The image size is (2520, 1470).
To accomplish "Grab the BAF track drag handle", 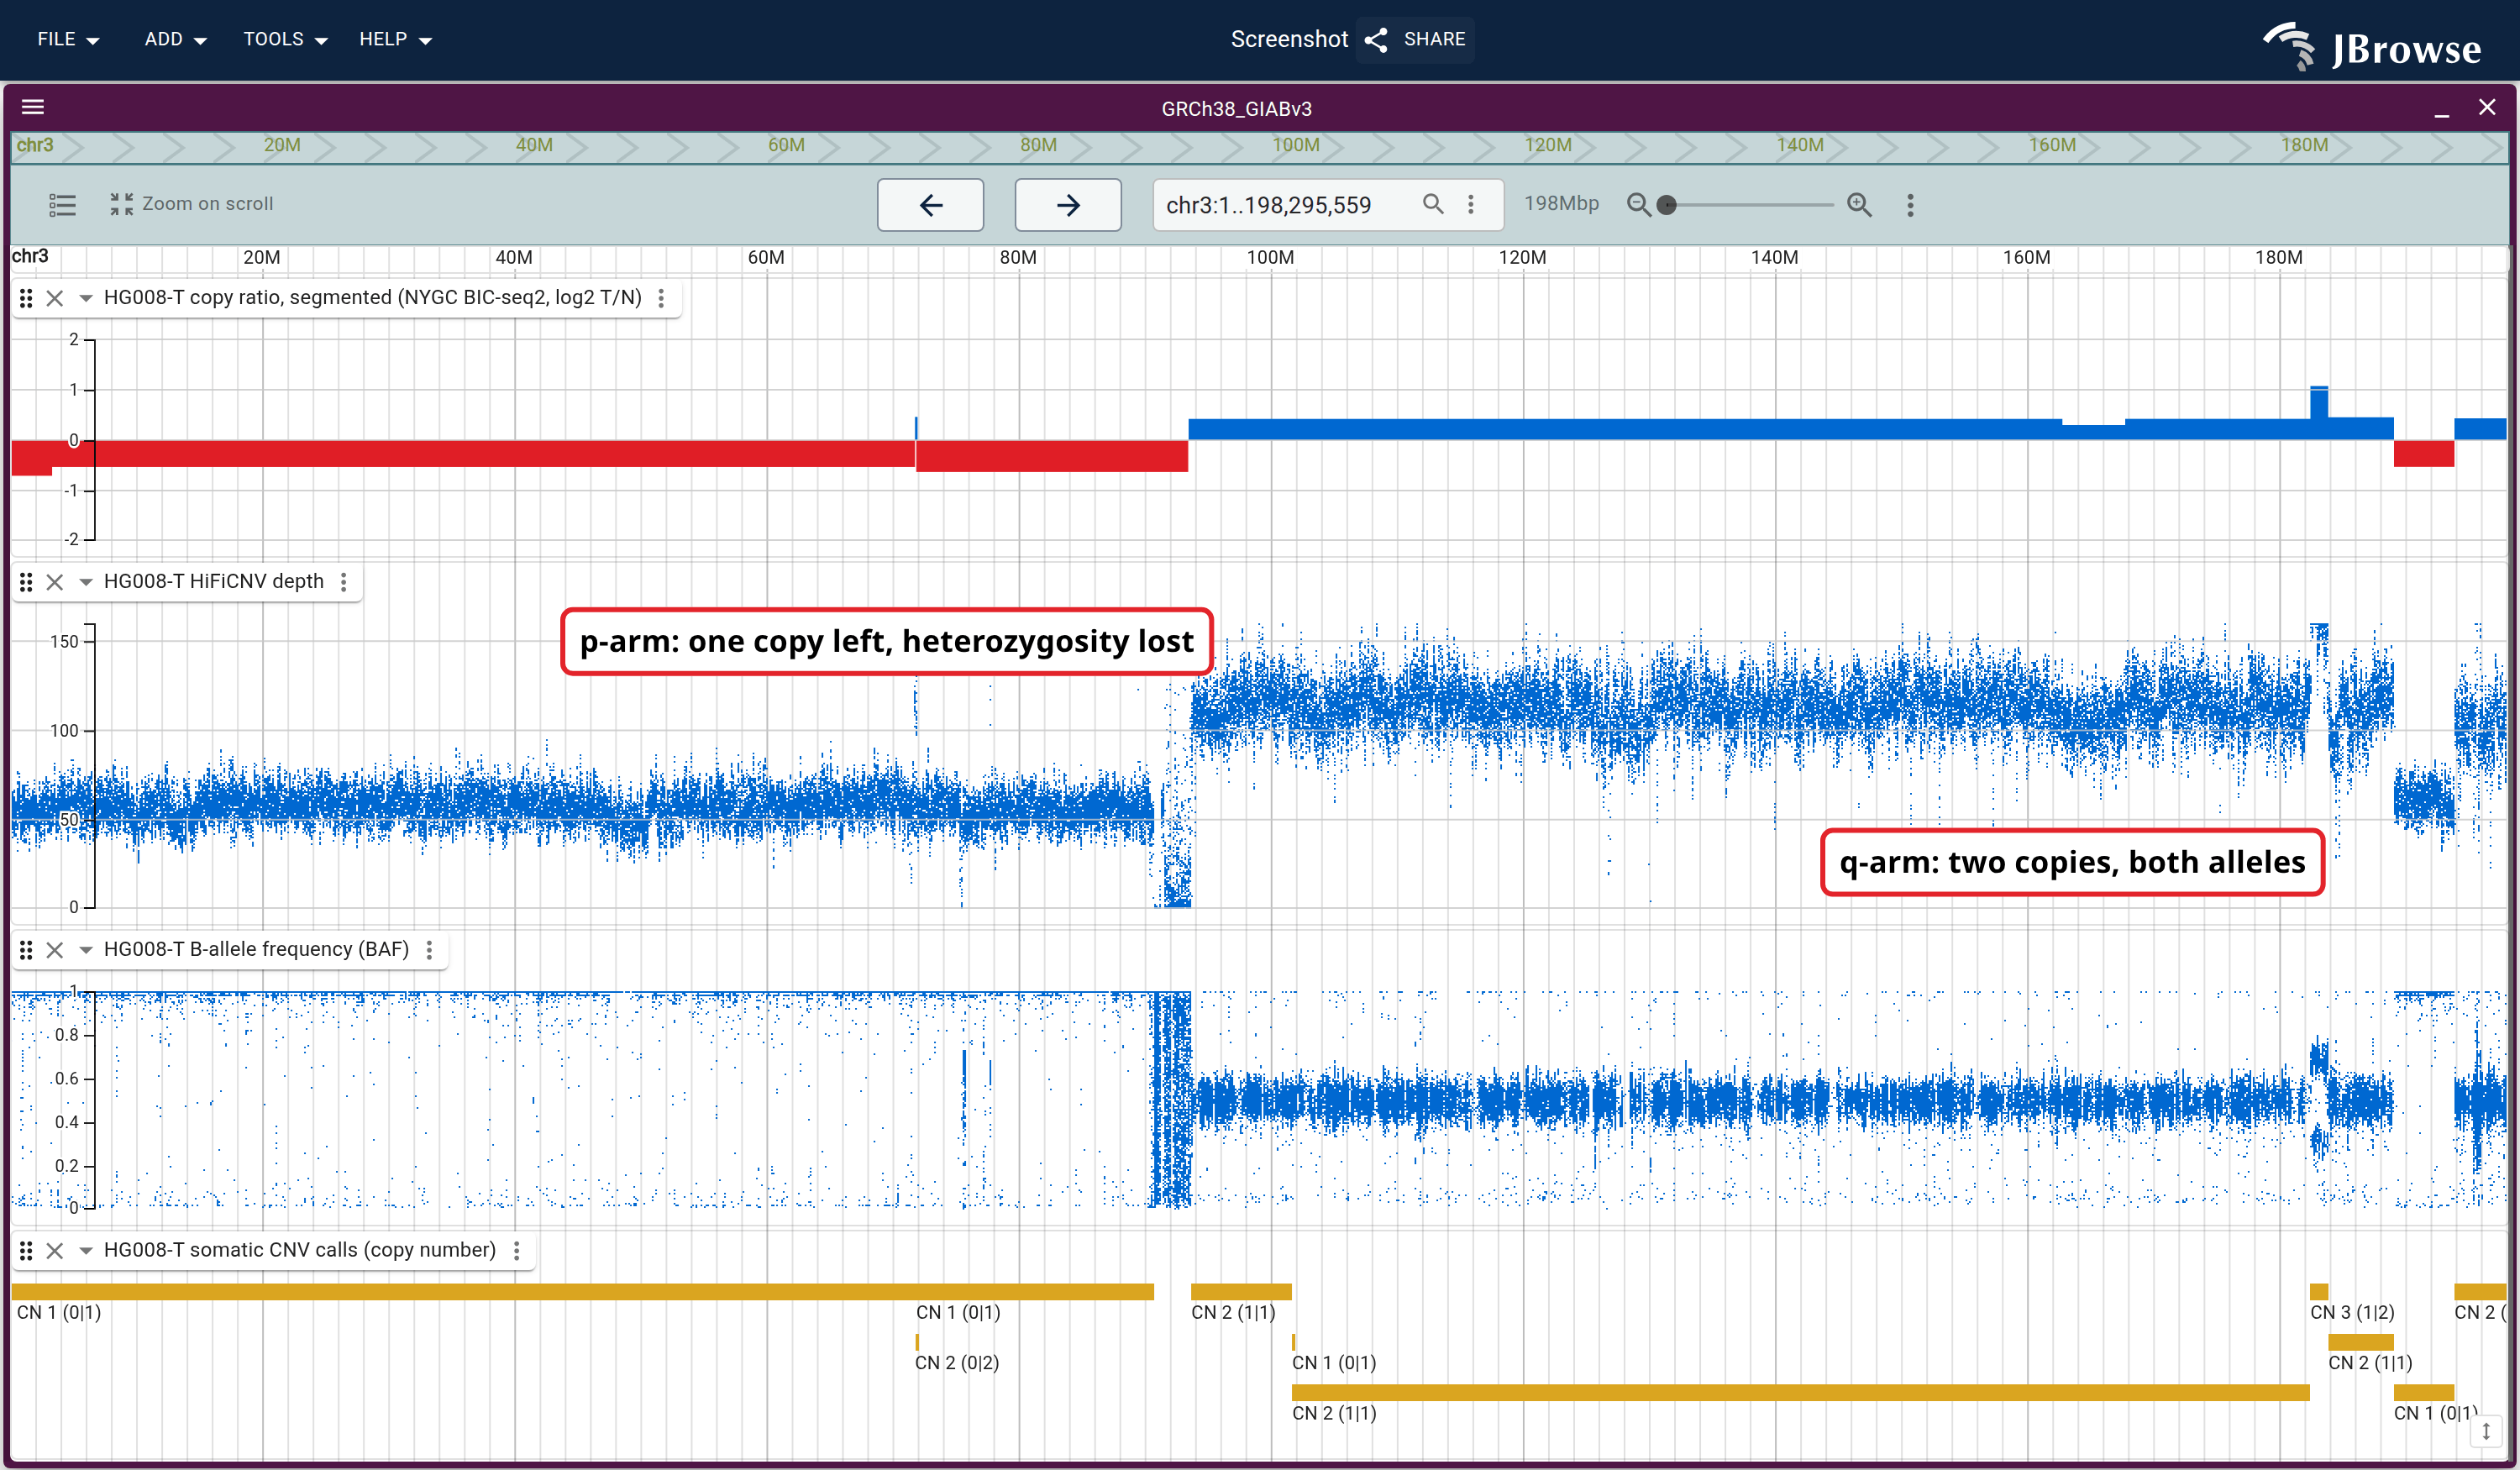I will (26, 950).
